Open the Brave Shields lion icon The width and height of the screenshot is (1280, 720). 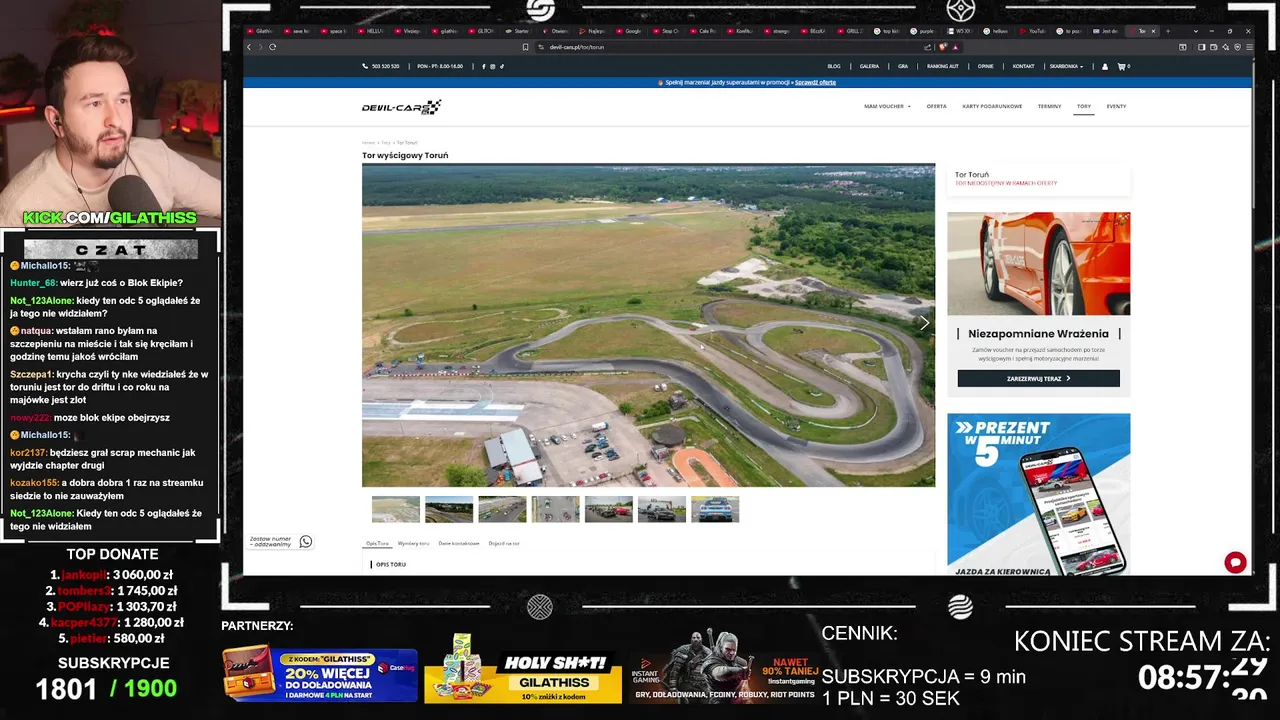(x=942, y=47)
